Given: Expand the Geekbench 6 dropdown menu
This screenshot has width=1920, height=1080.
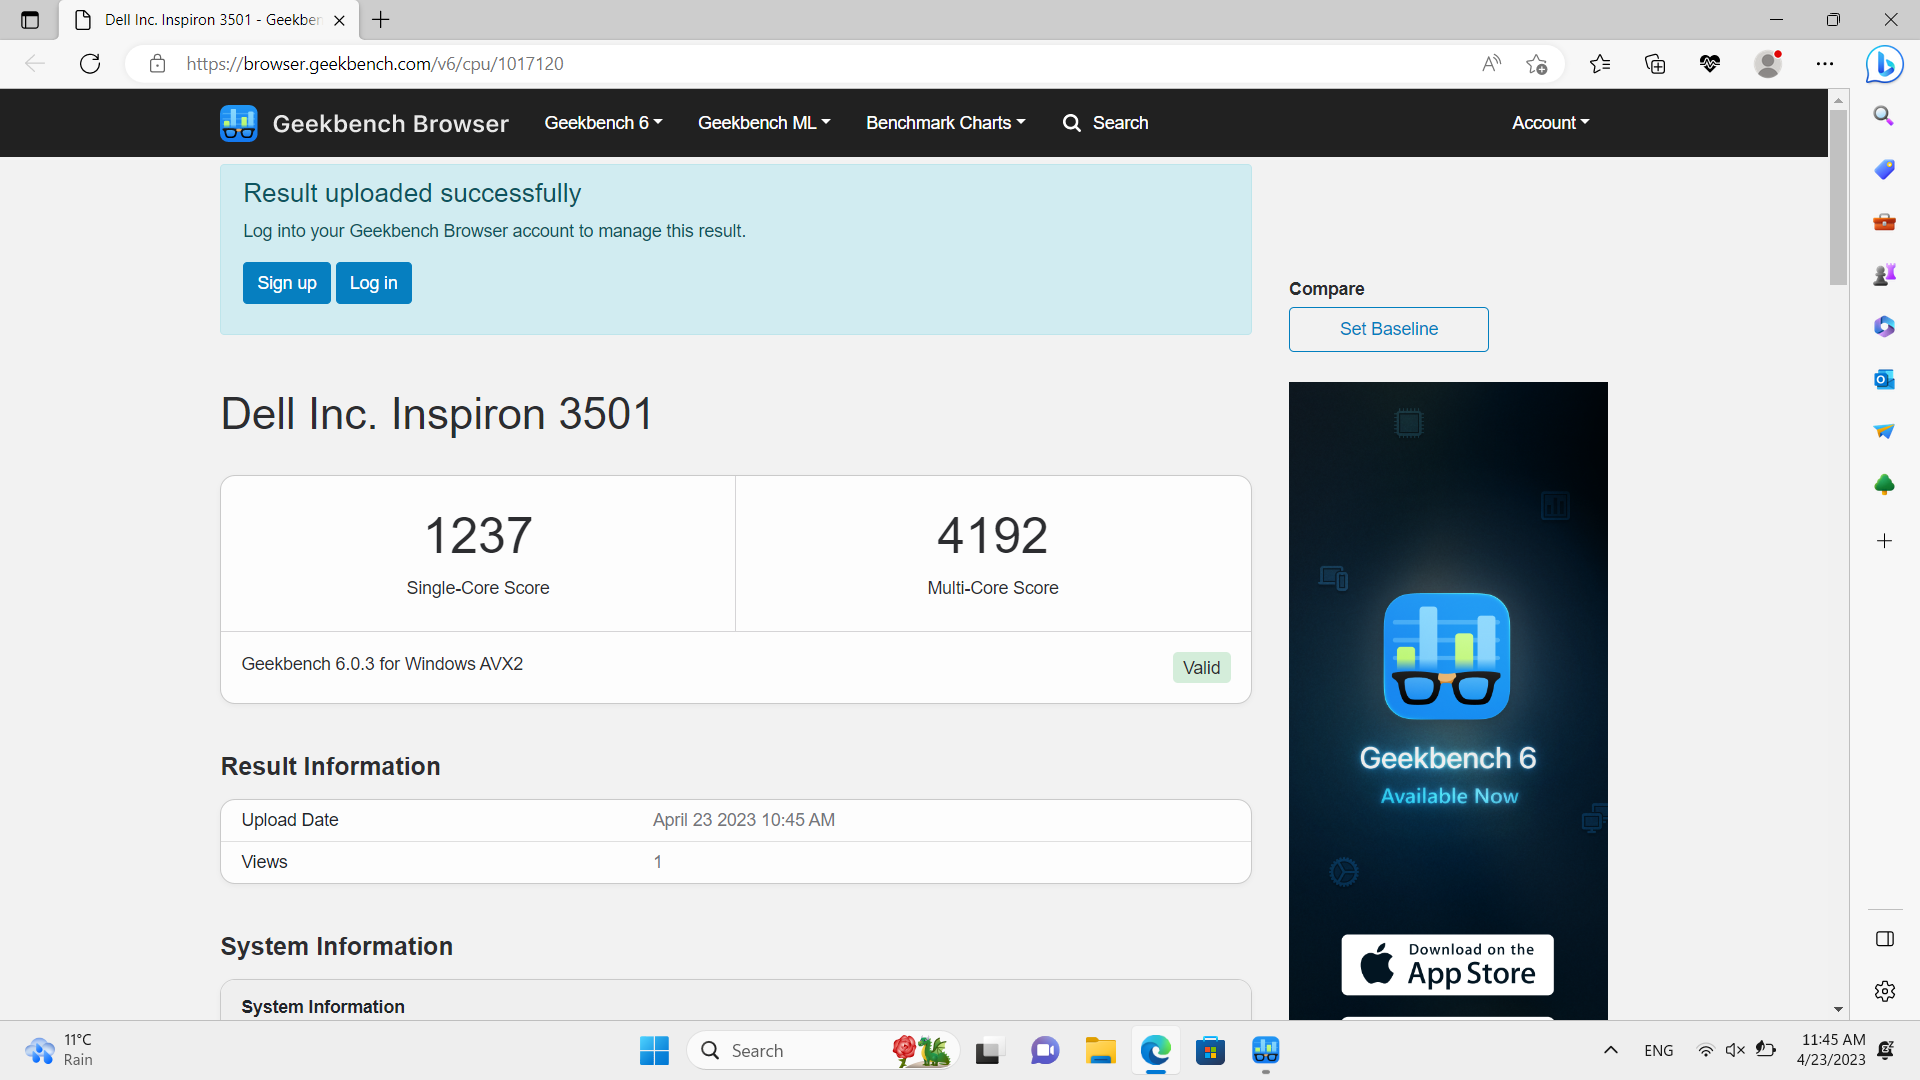Looking at the screenshot, I should pyautogui.click(x=603, y=123).
